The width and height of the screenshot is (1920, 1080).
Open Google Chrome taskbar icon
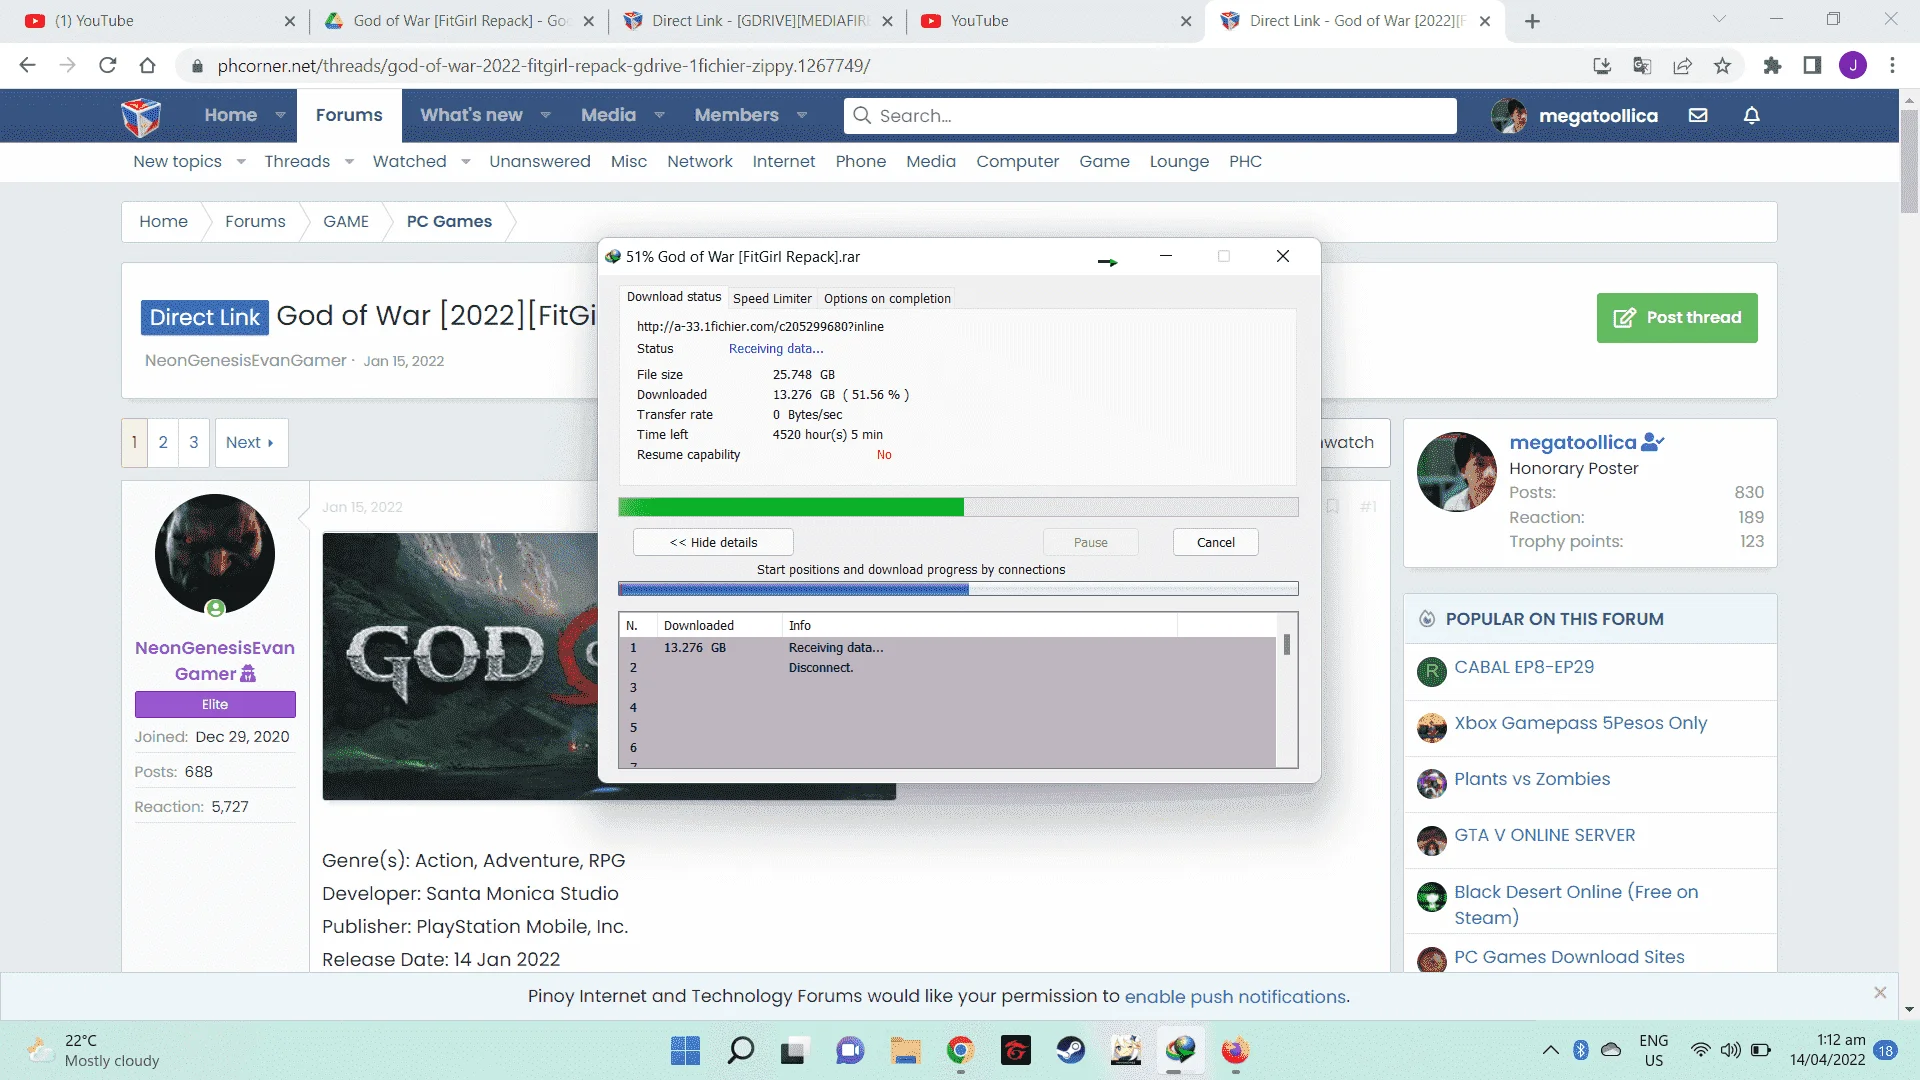961,1051
